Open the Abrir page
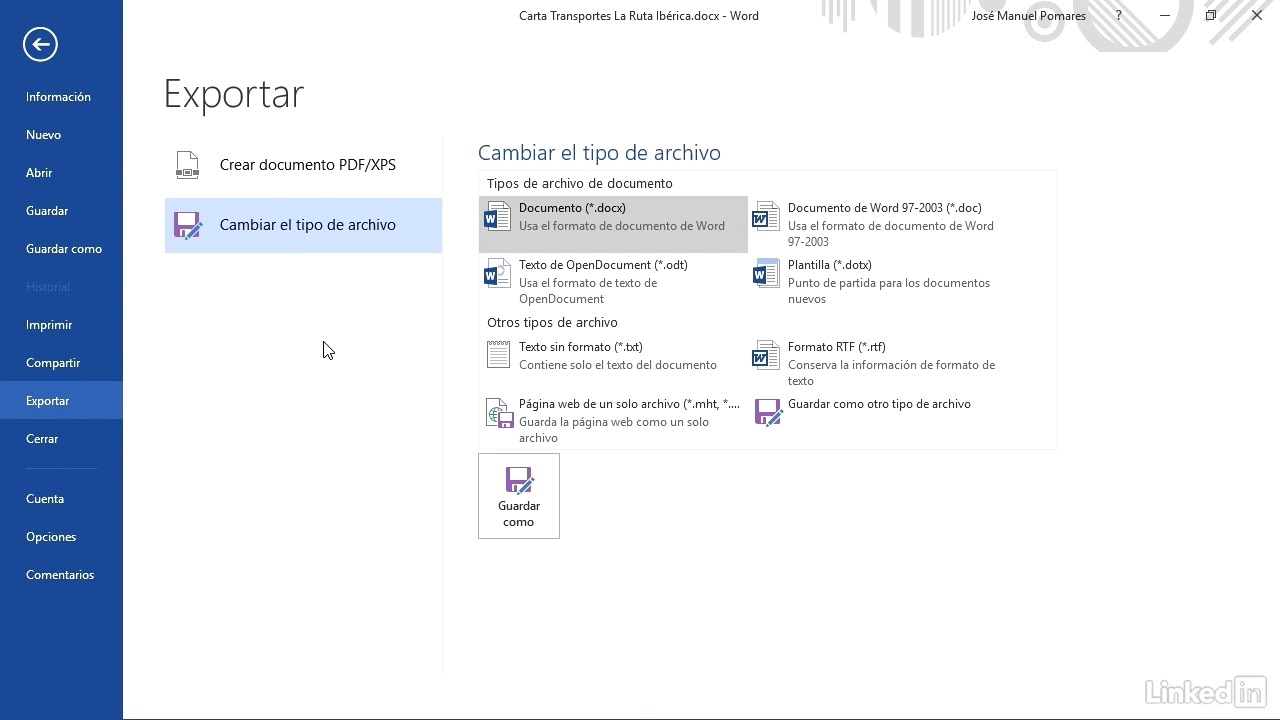 click(61, 173)
